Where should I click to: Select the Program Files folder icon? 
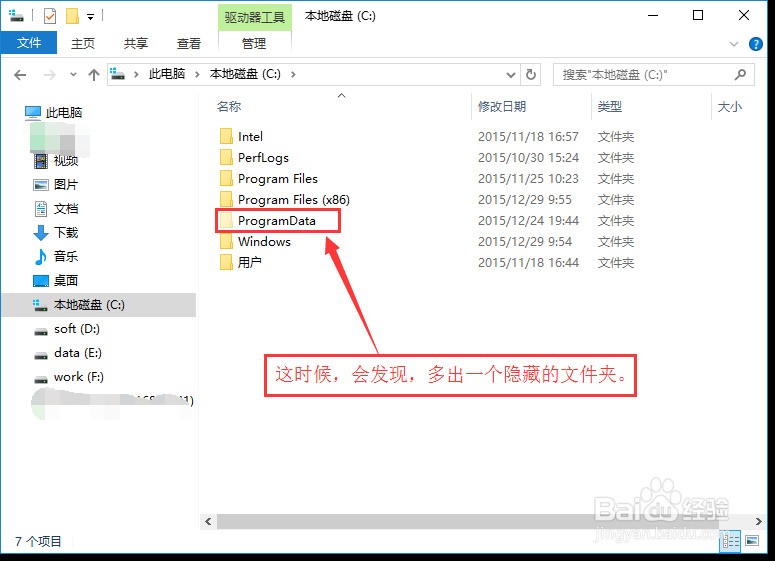click(x=226, y=178)
